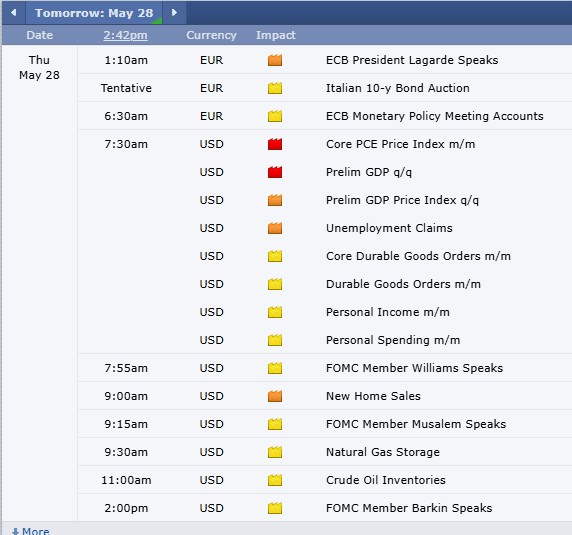Click orange impact icon for Unemployment Claims

[x=275, y=228]
